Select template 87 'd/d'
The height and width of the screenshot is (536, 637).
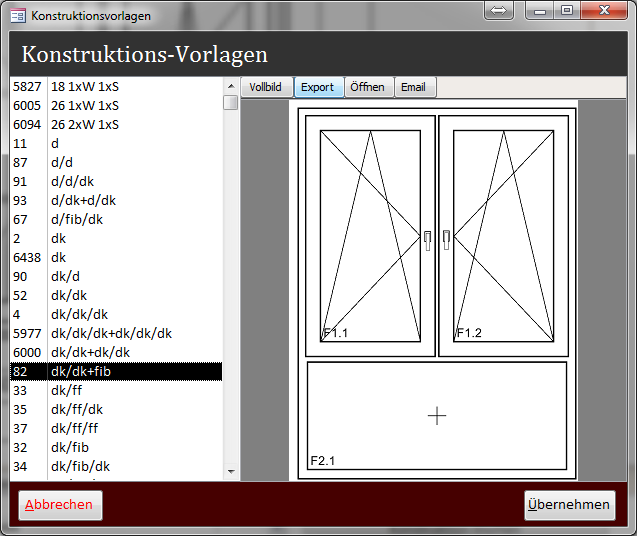(116, 163)
